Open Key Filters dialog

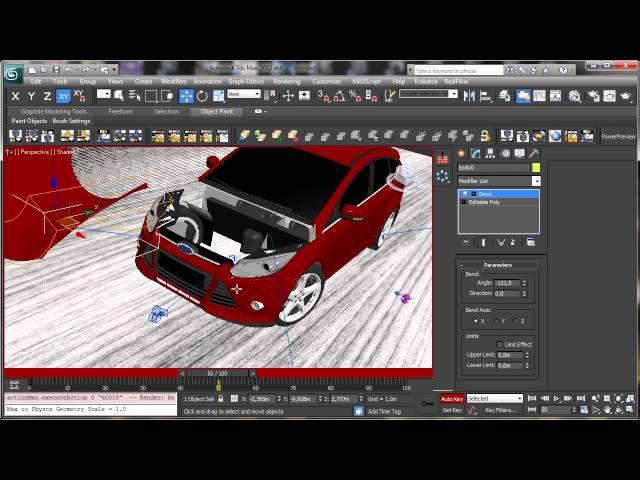coord(501,410)
